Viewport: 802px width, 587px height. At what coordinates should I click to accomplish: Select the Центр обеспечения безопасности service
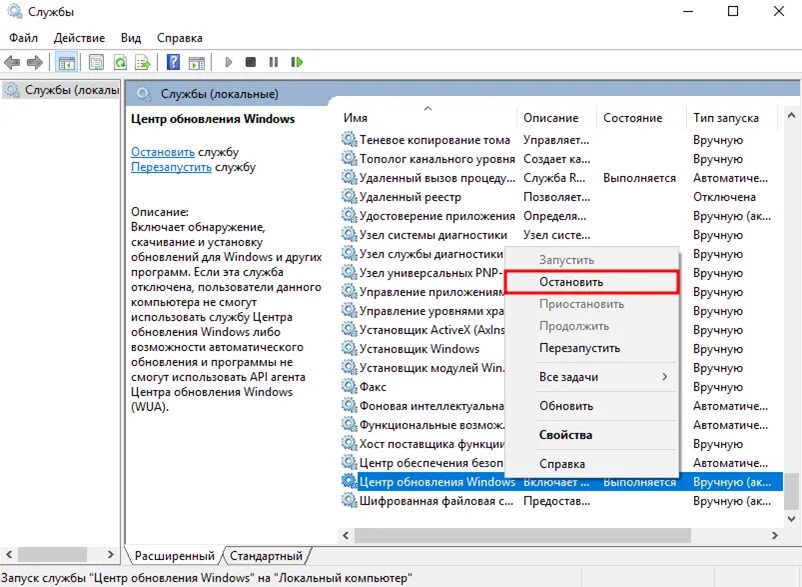coord(422,462)
